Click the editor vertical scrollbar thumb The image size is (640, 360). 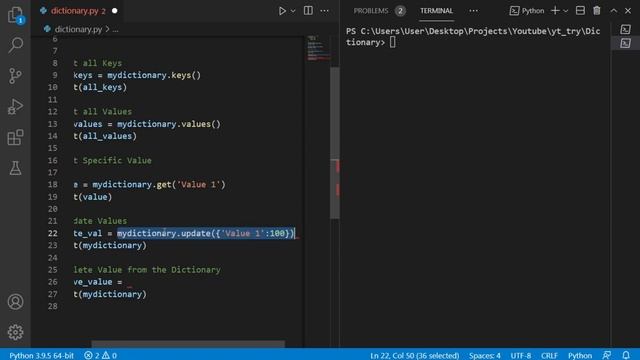tap(335, 143)
